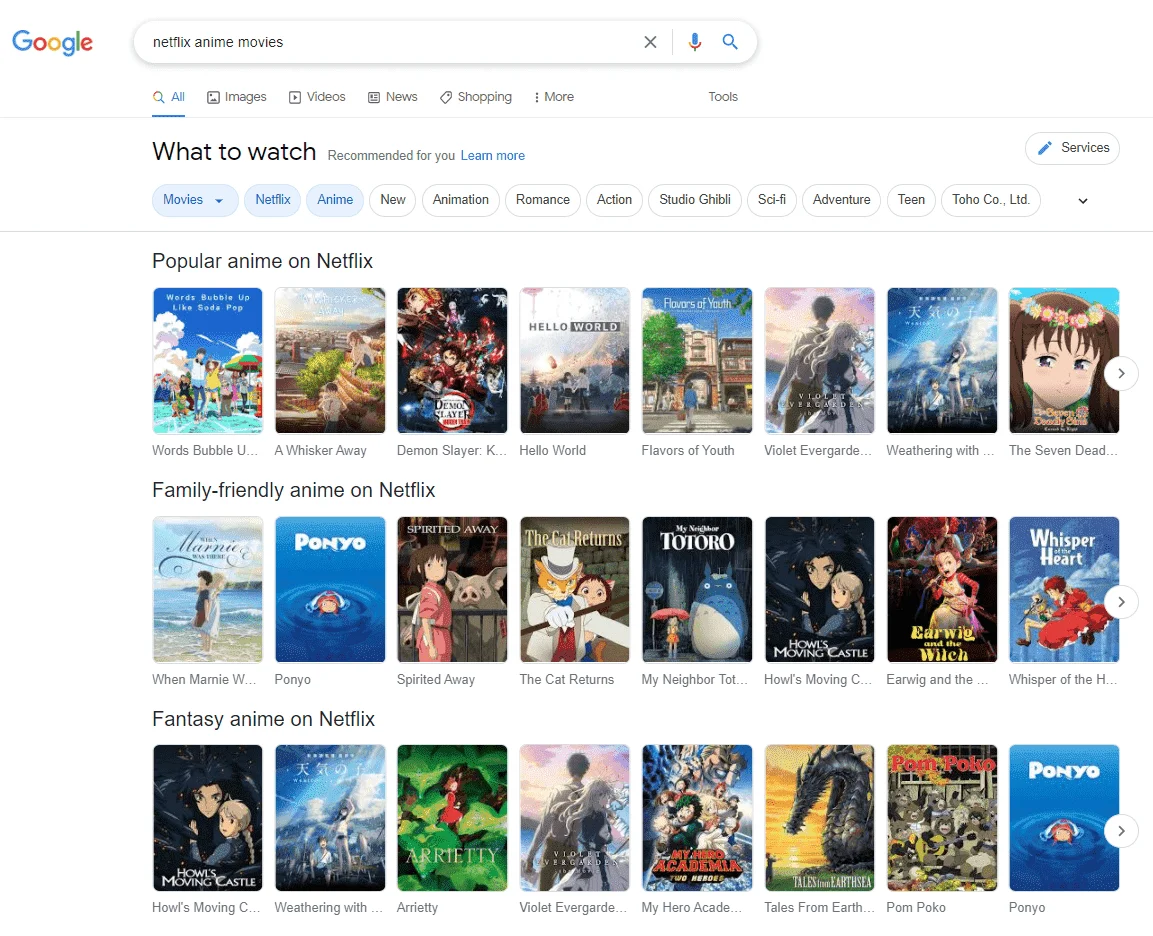Enable the Adventure filter chip
1153x936 pixels.
pyautogui.click(x=841, y=200)
